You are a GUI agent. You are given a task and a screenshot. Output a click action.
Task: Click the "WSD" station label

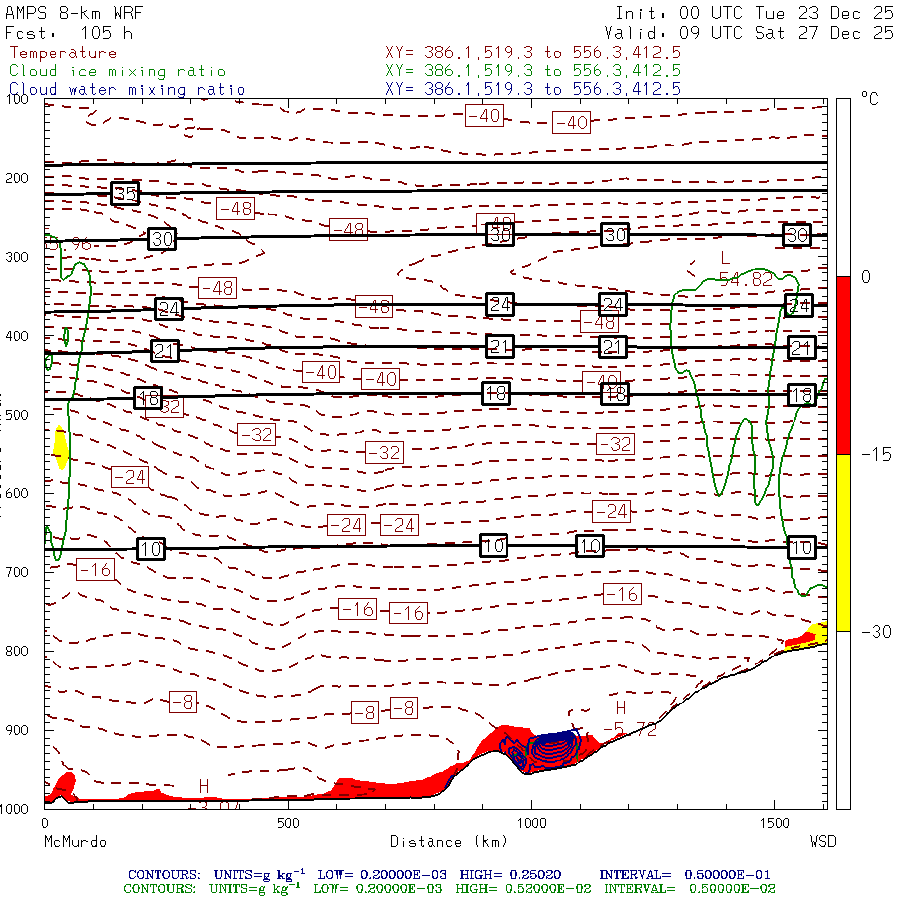click(823, 841)
